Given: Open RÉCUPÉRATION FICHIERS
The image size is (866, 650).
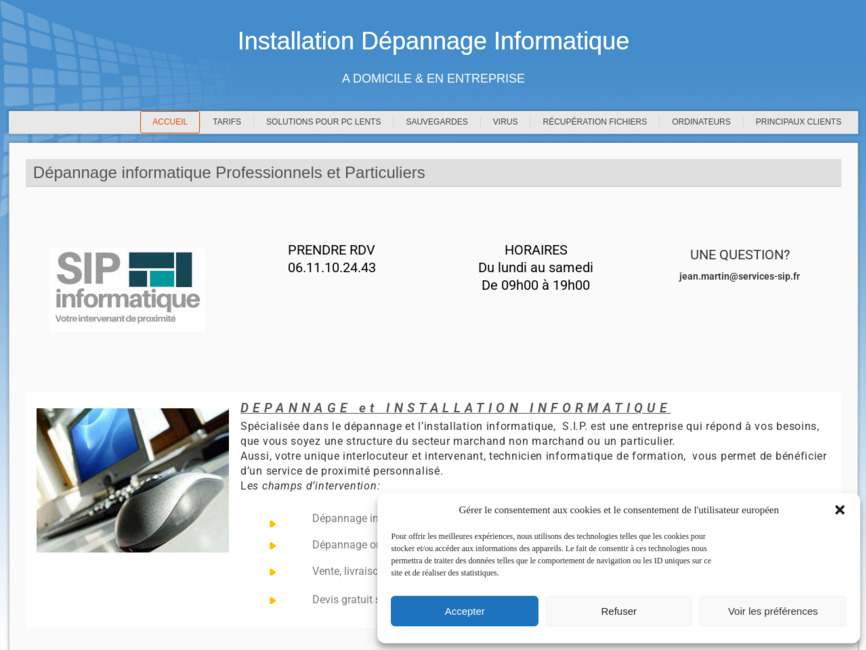Looking at the screenshot, I should click(x=596, y=121).
